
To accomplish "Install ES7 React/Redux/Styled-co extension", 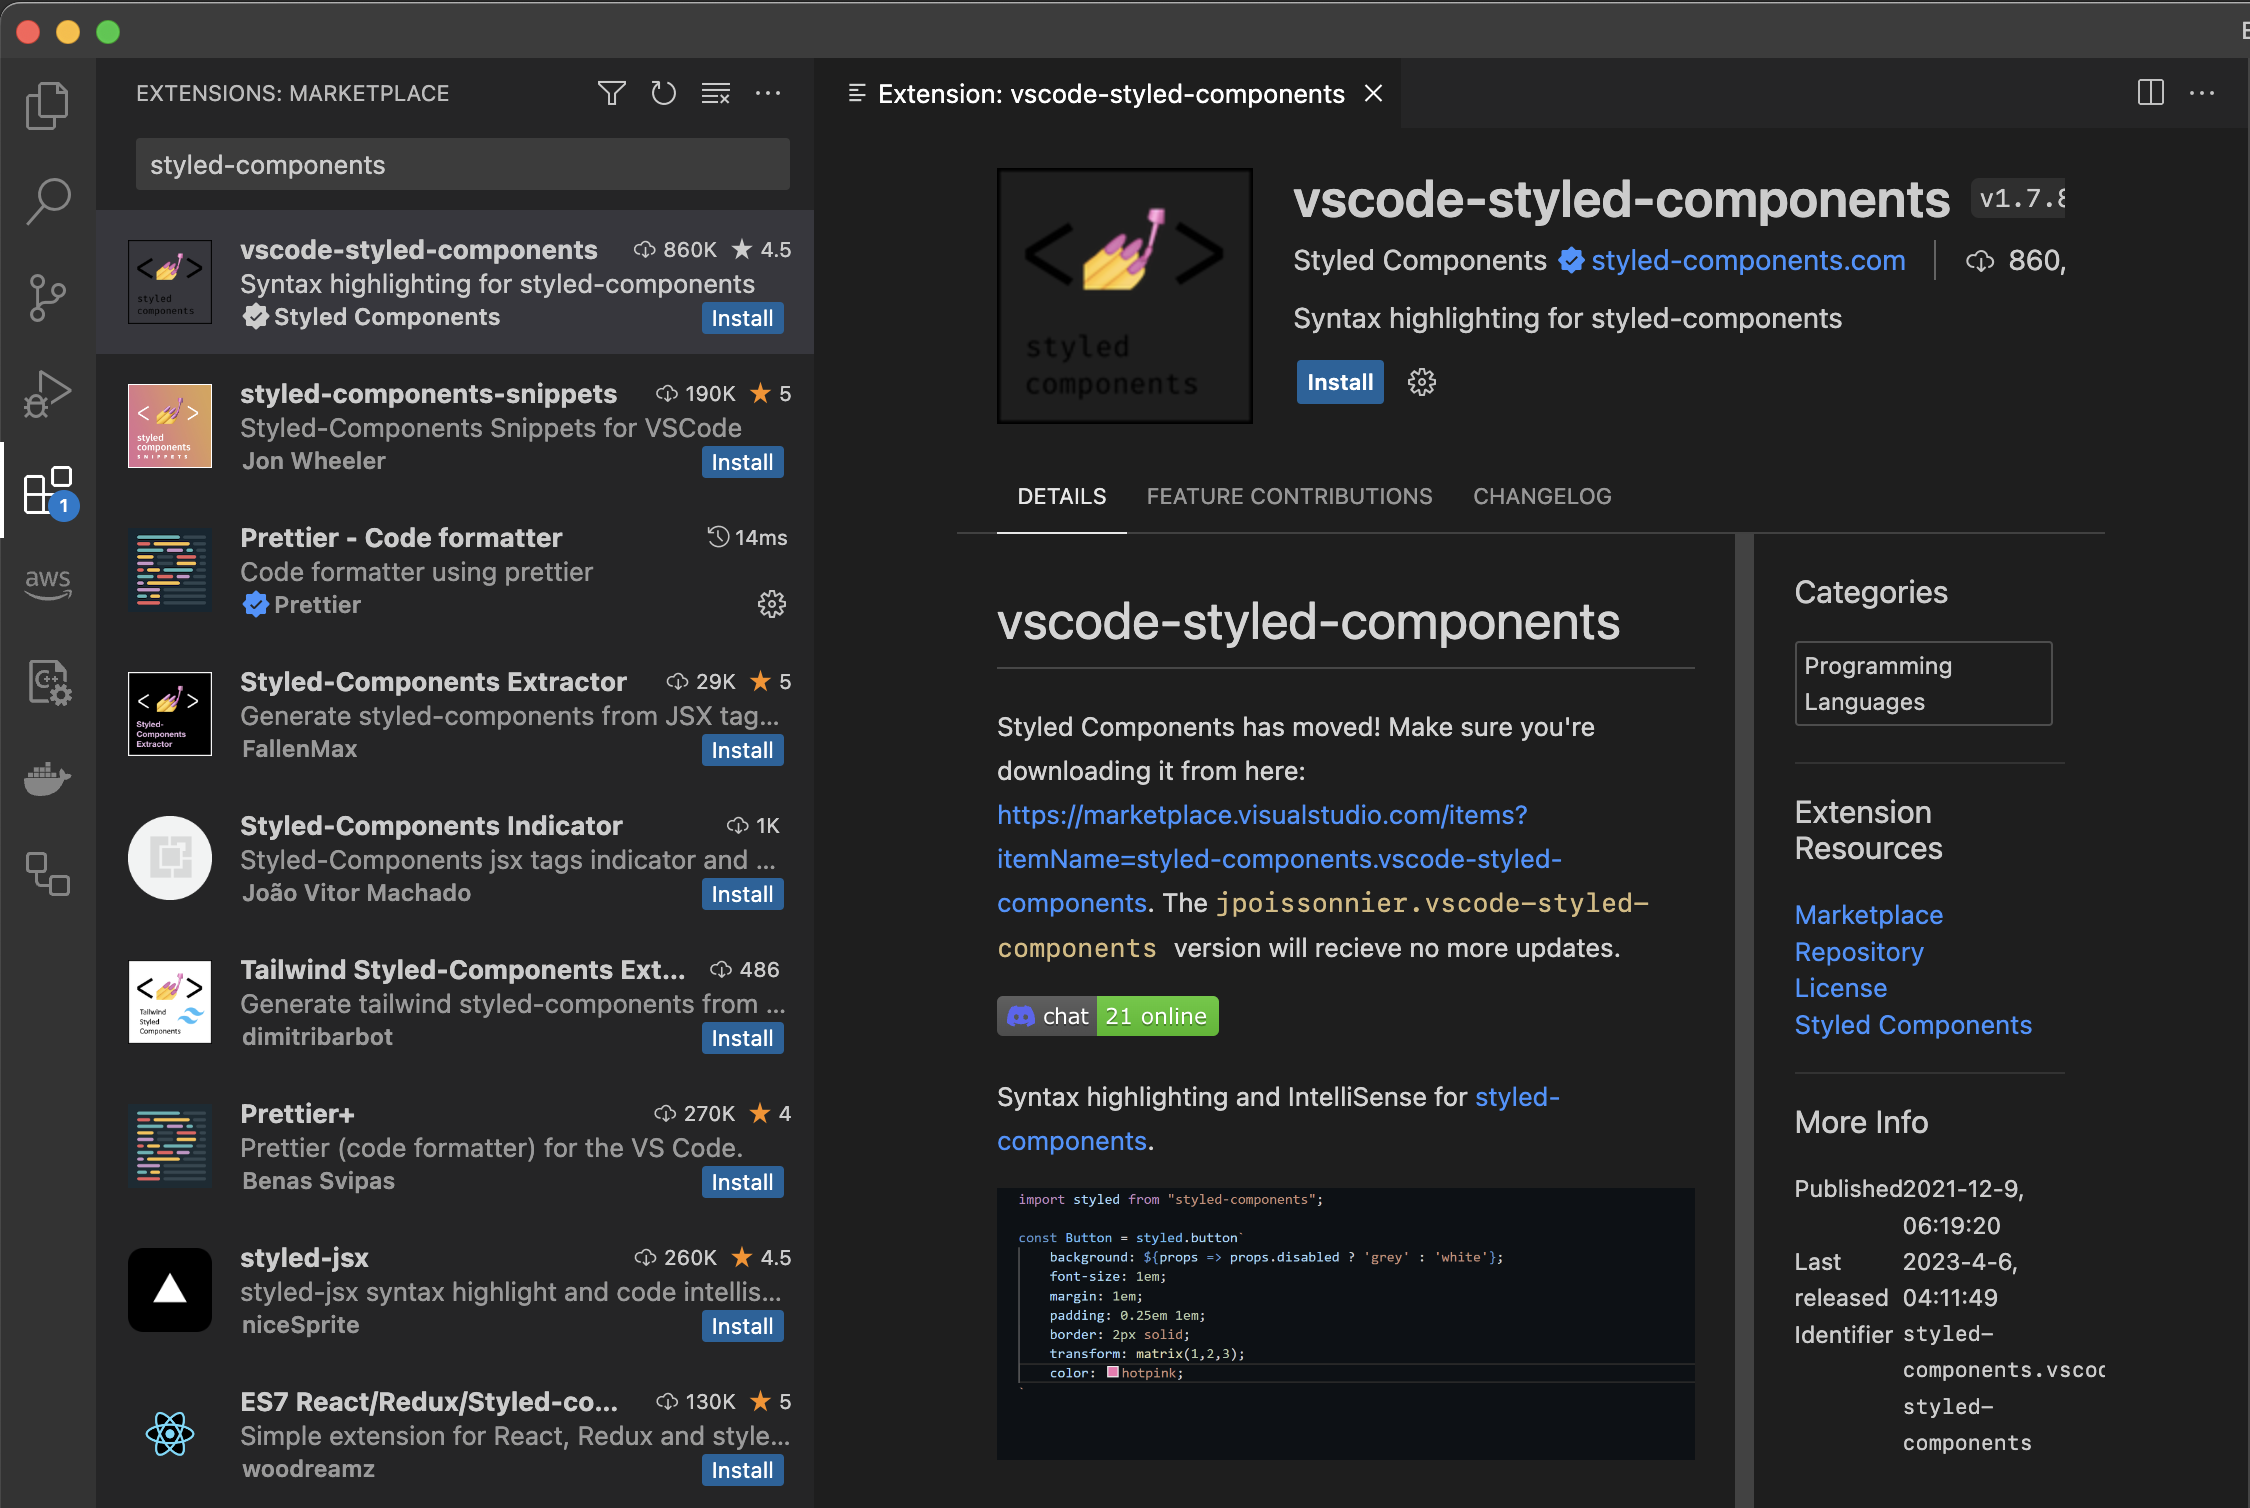I will (742, 1470).
